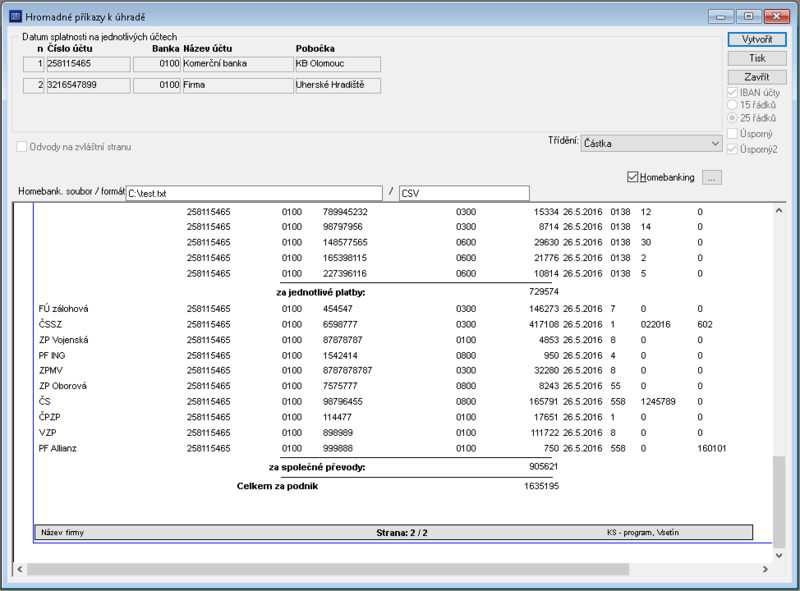Screen dimensions: 800x591
Task: Click the subtotal 729574
Action: (544, 292)
